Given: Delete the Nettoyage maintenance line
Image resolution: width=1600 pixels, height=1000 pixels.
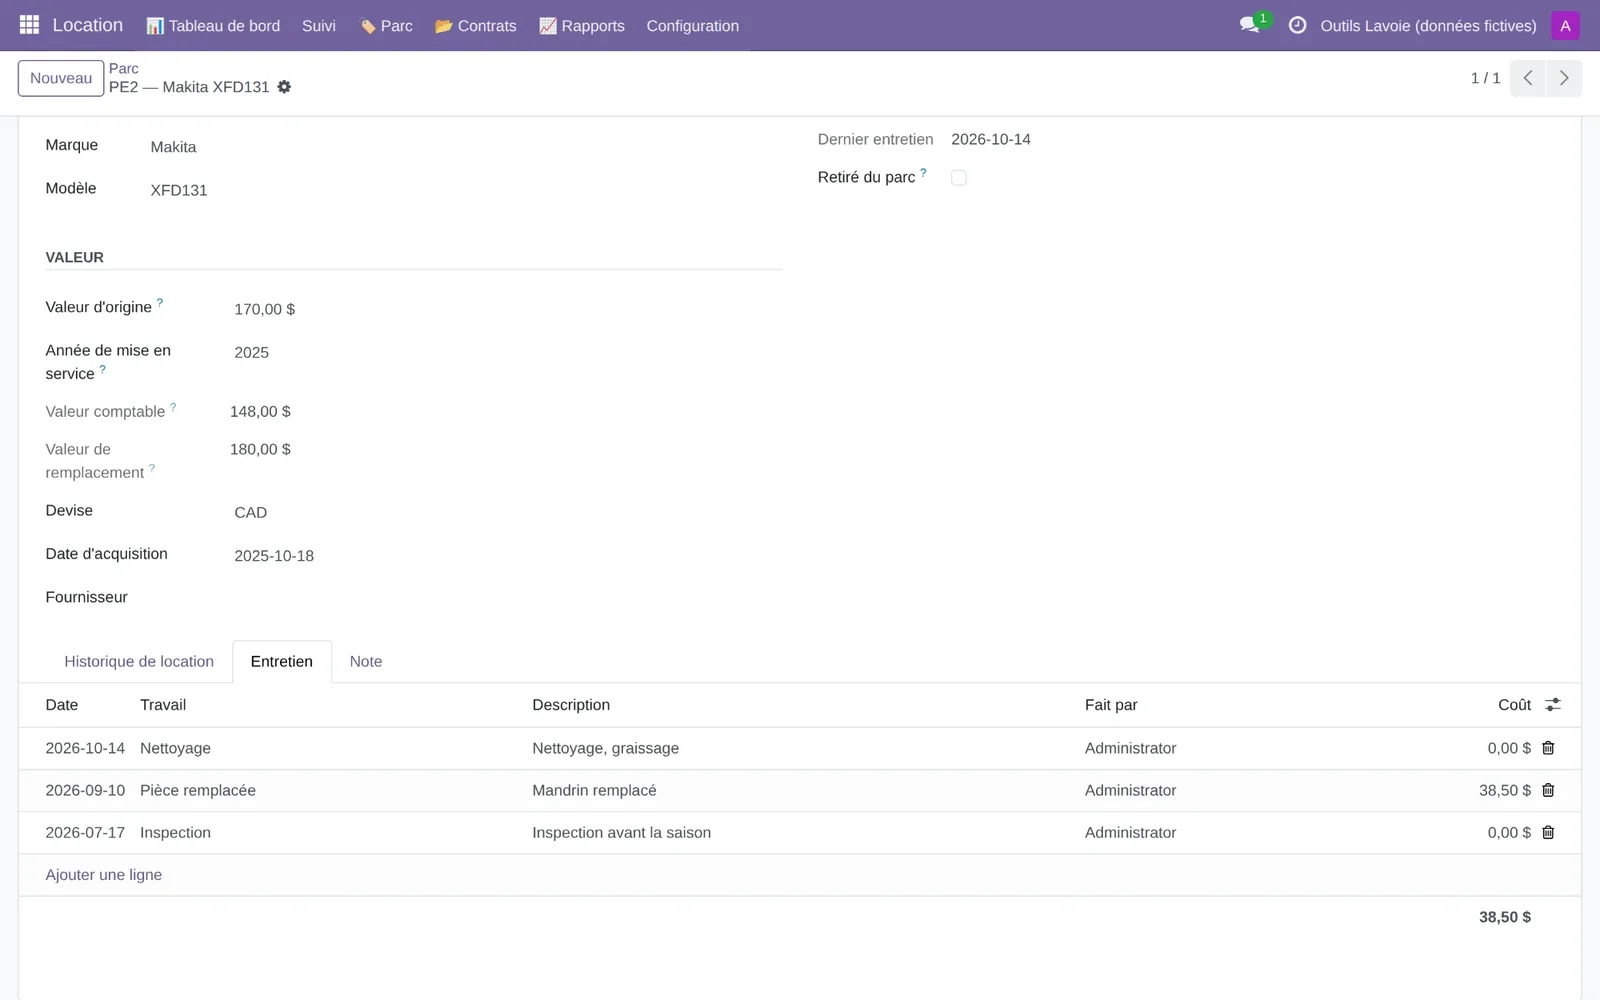Looking at the screenshot, I should 1548,748.
